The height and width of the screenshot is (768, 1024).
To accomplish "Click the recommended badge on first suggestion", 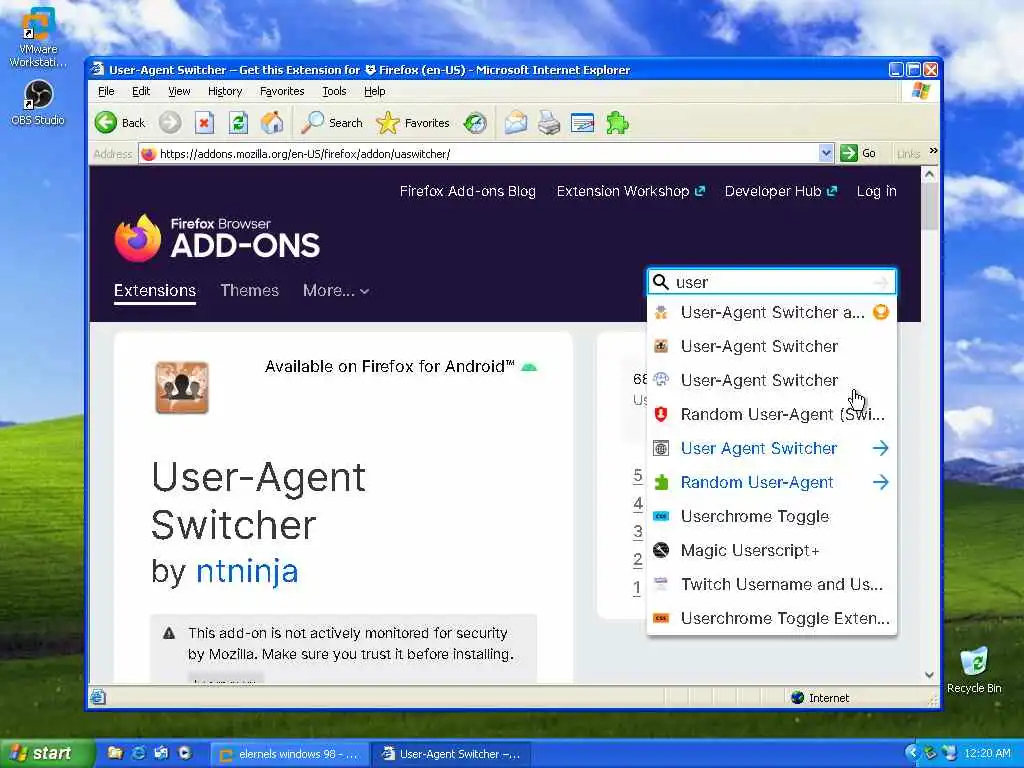I will 880,312.
